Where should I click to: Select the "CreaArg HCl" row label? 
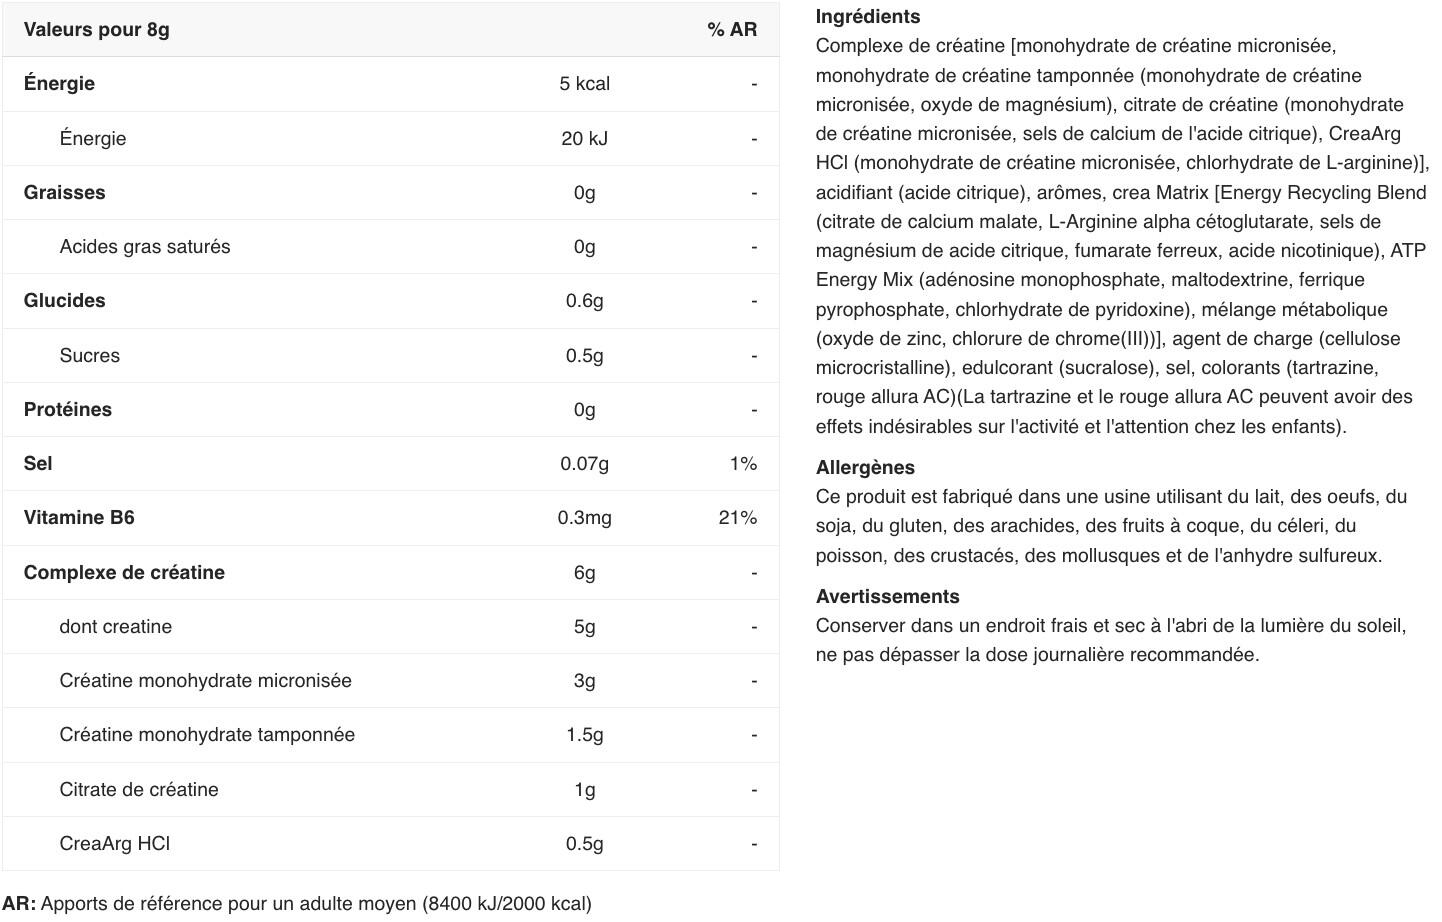[x=115, y=844]
